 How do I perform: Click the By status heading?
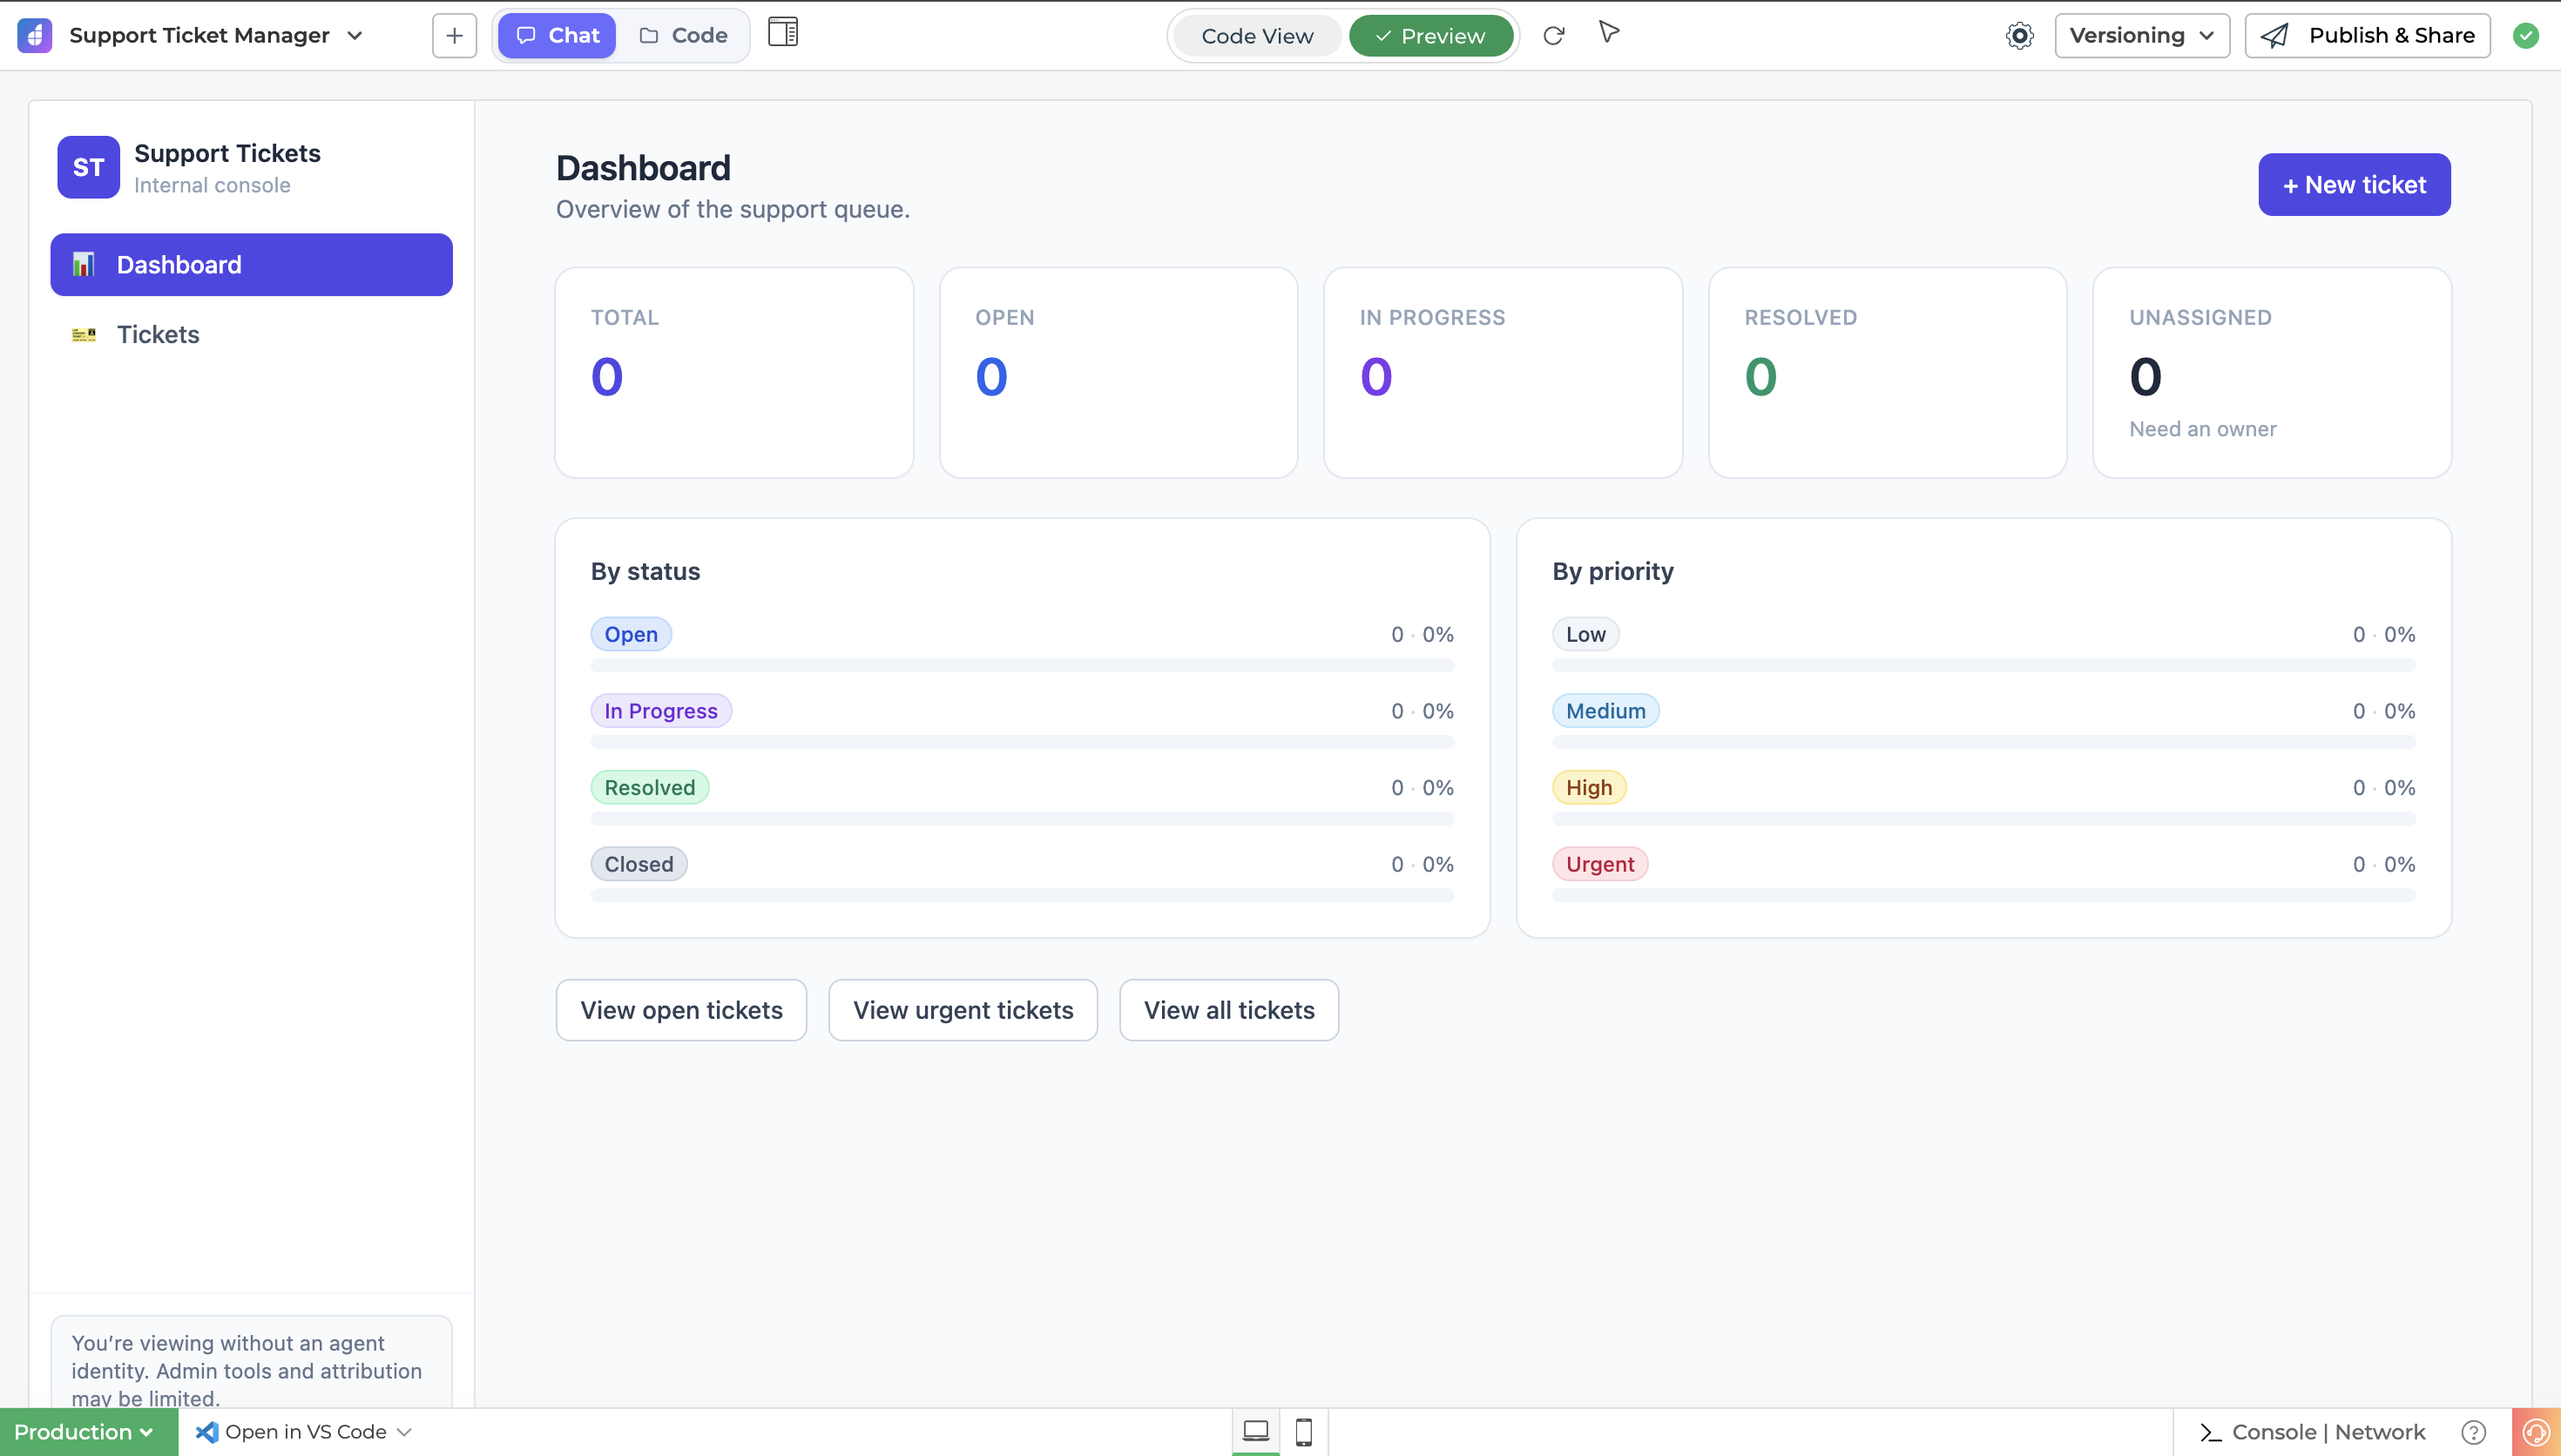(x=645, y=572)
